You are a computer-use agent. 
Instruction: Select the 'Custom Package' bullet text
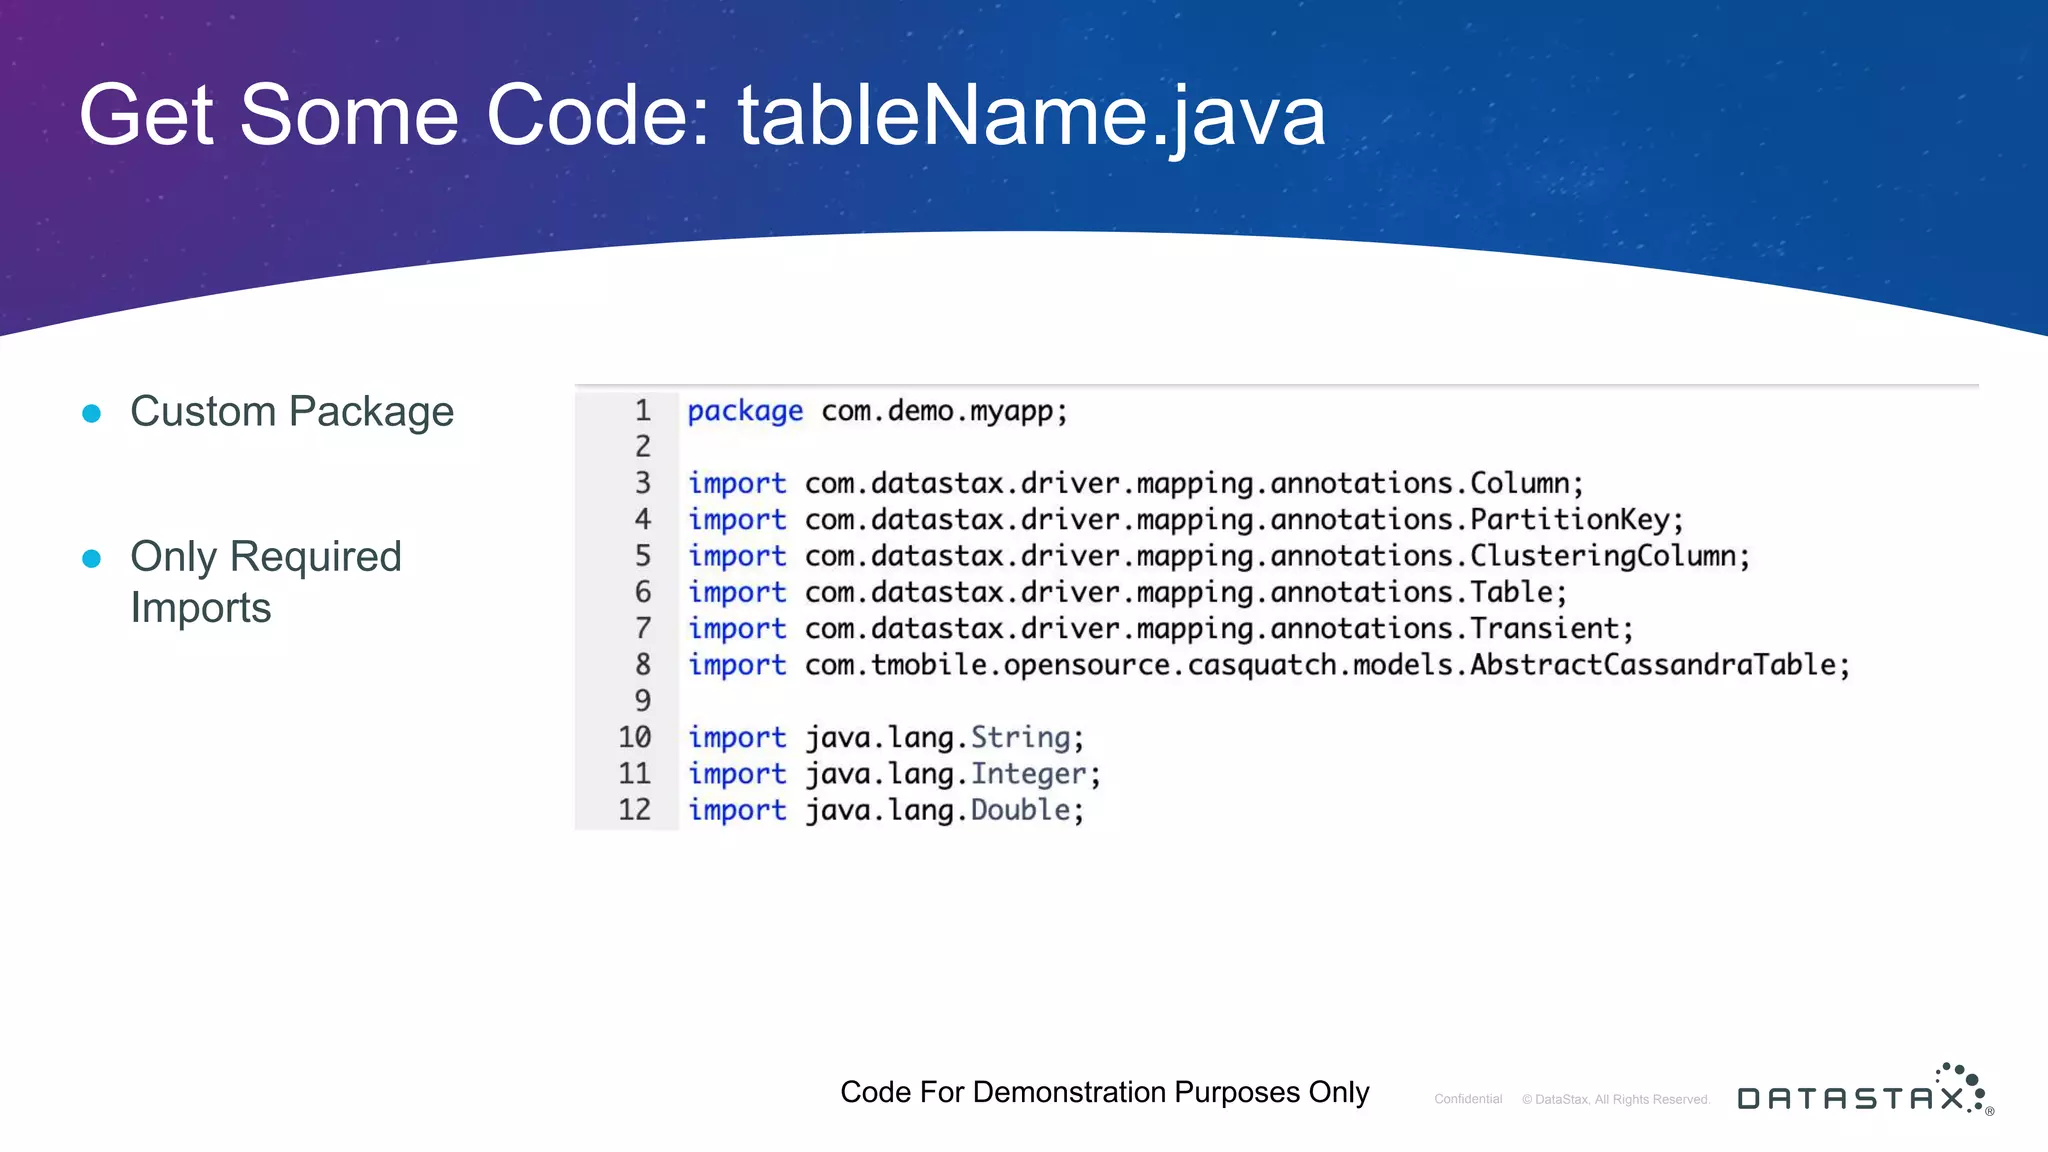click(x=292, y=412)
